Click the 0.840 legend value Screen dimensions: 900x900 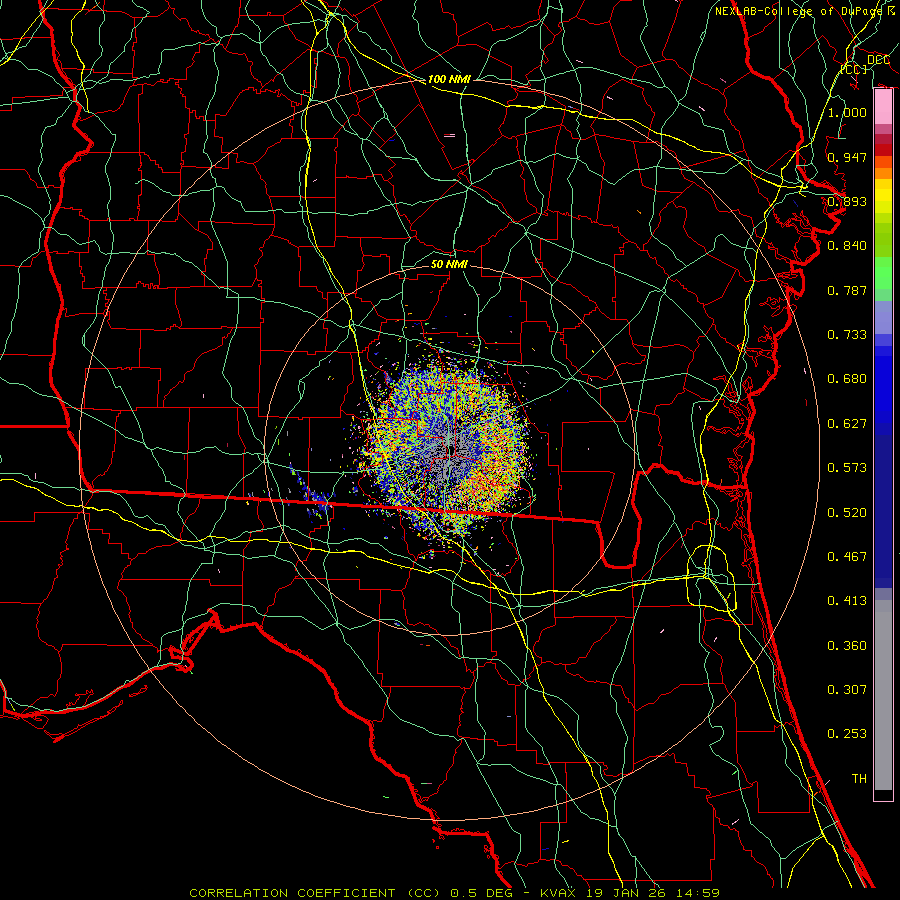[847, 246]
